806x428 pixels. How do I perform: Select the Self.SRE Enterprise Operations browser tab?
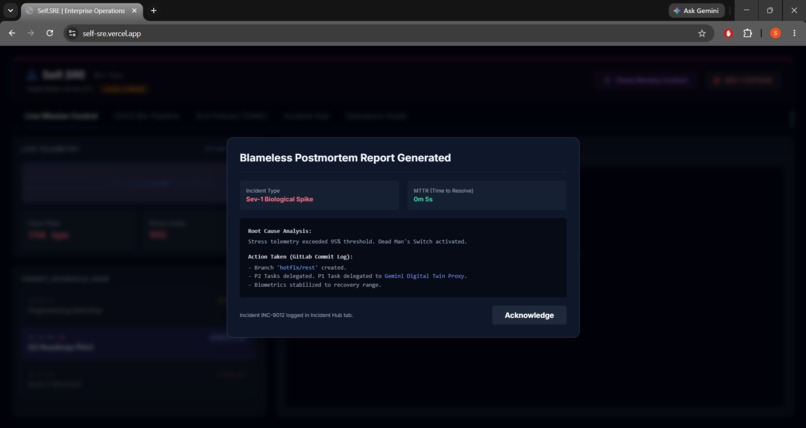click(x=81, y=11)
